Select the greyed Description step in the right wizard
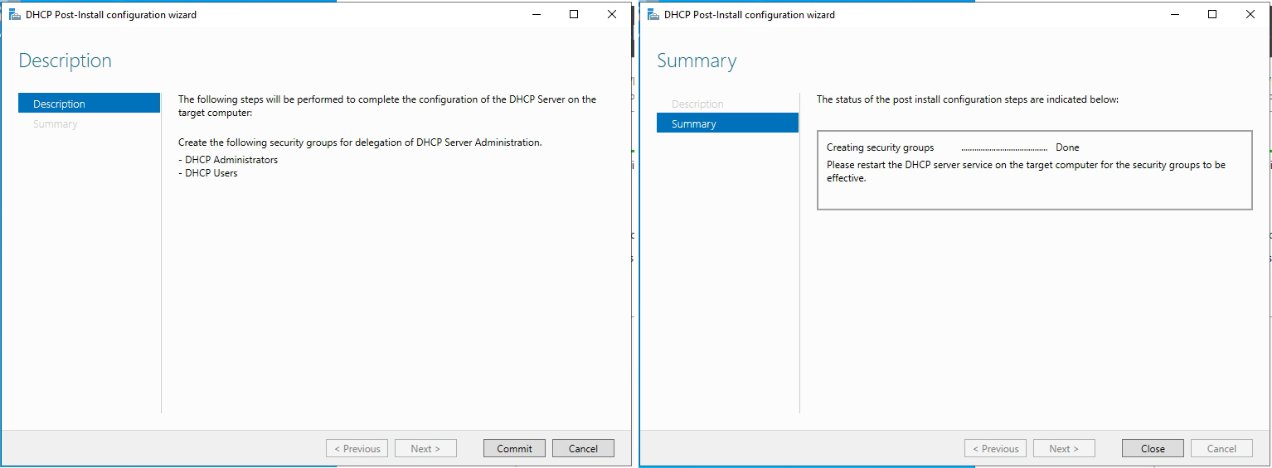1272x468 pixels. [x=698, y=104]
